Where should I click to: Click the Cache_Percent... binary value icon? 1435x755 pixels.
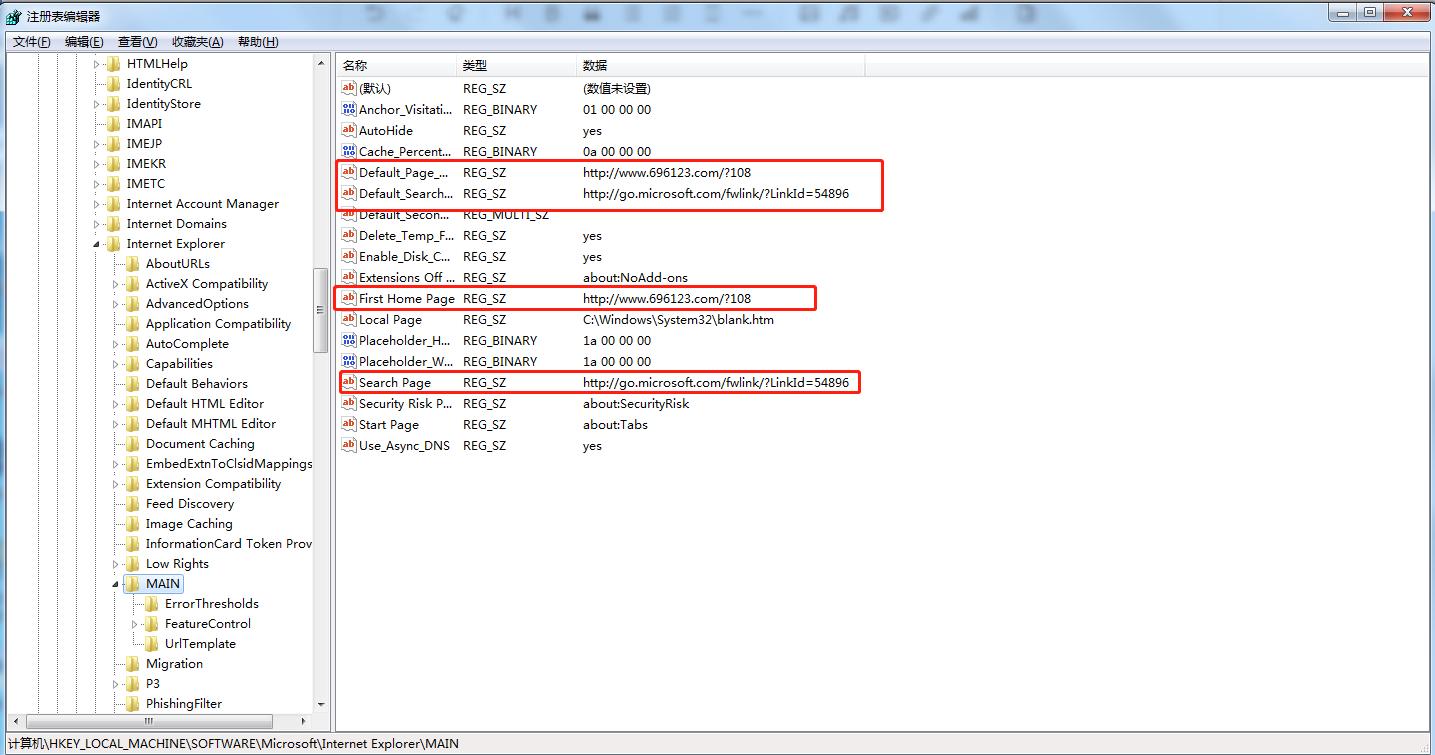(x=349, y=151)
